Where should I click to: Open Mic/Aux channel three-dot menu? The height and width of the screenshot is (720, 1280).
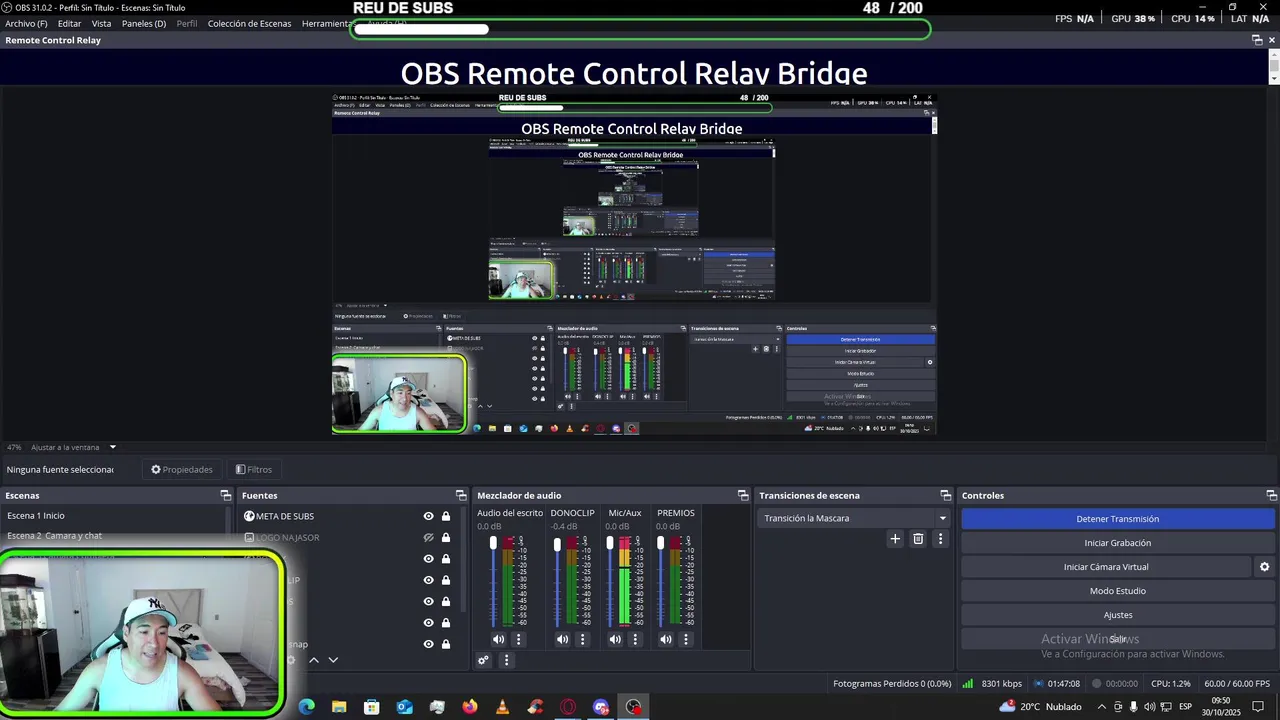635,639
